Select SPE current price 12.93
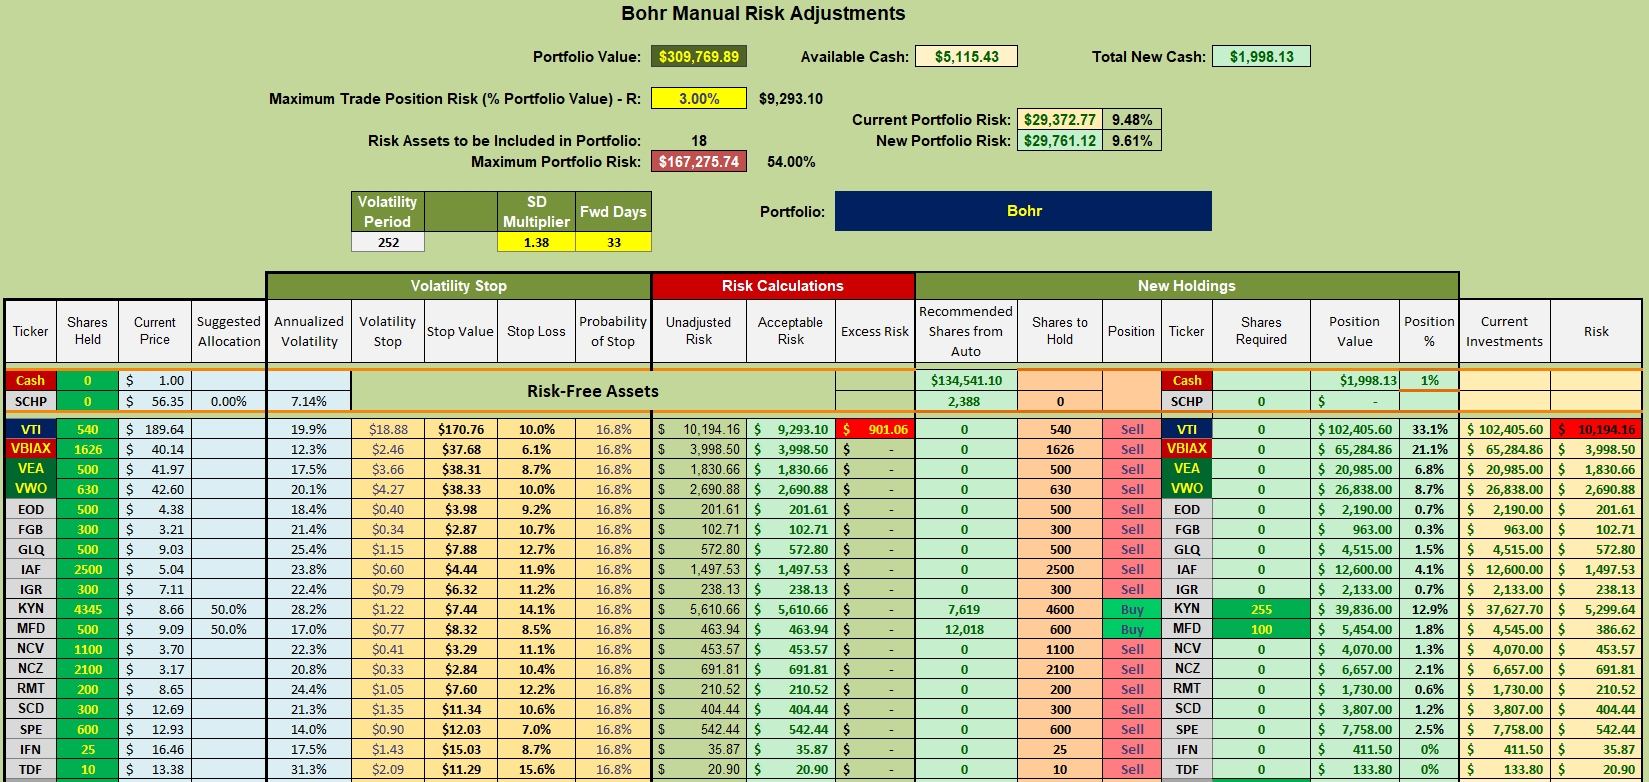This screenshot has height=782, width=1649. click(x=155, y=729)
